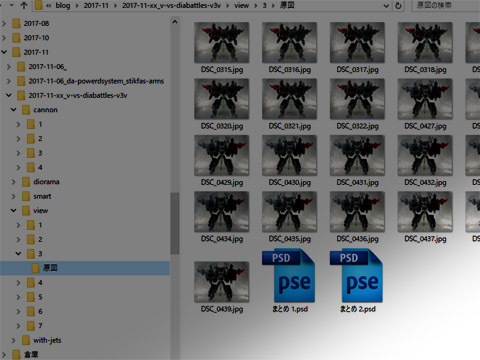480x360 pixels.
Task: Select 'blog' in the address breadcrumb
Action: coord(62,5)
